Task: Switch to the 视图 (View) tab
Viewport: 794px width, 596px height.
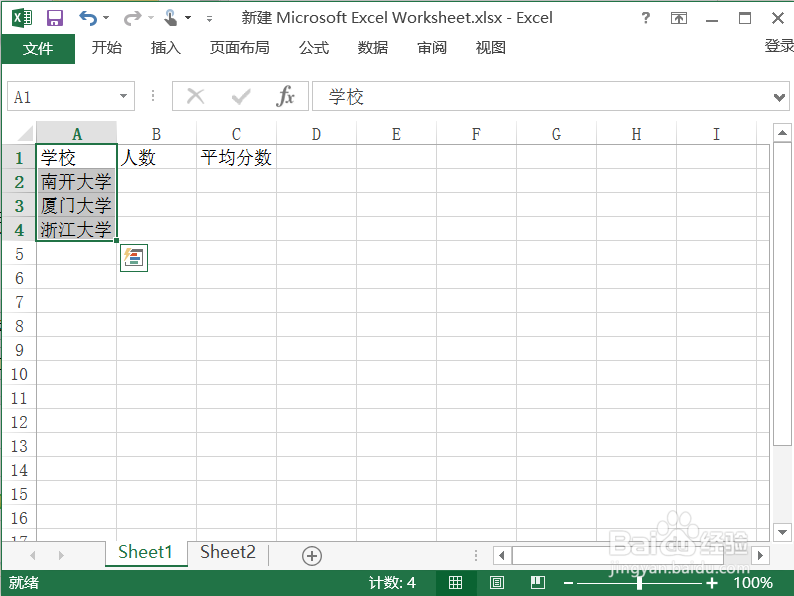Action: coord(491,48)
